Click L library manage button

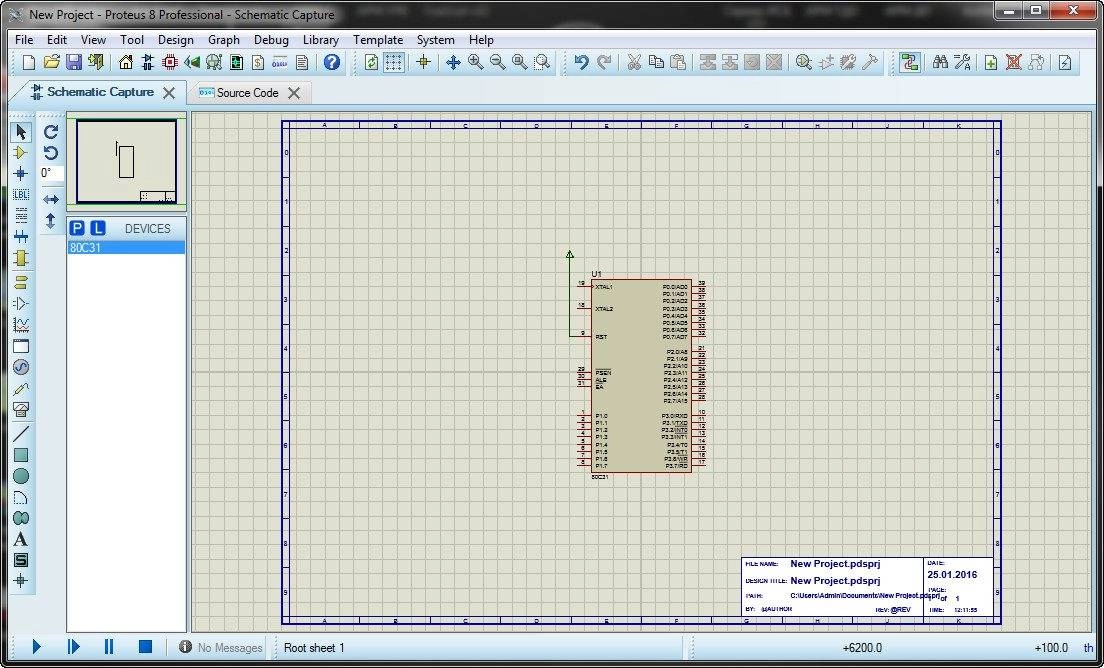(98, 228)
